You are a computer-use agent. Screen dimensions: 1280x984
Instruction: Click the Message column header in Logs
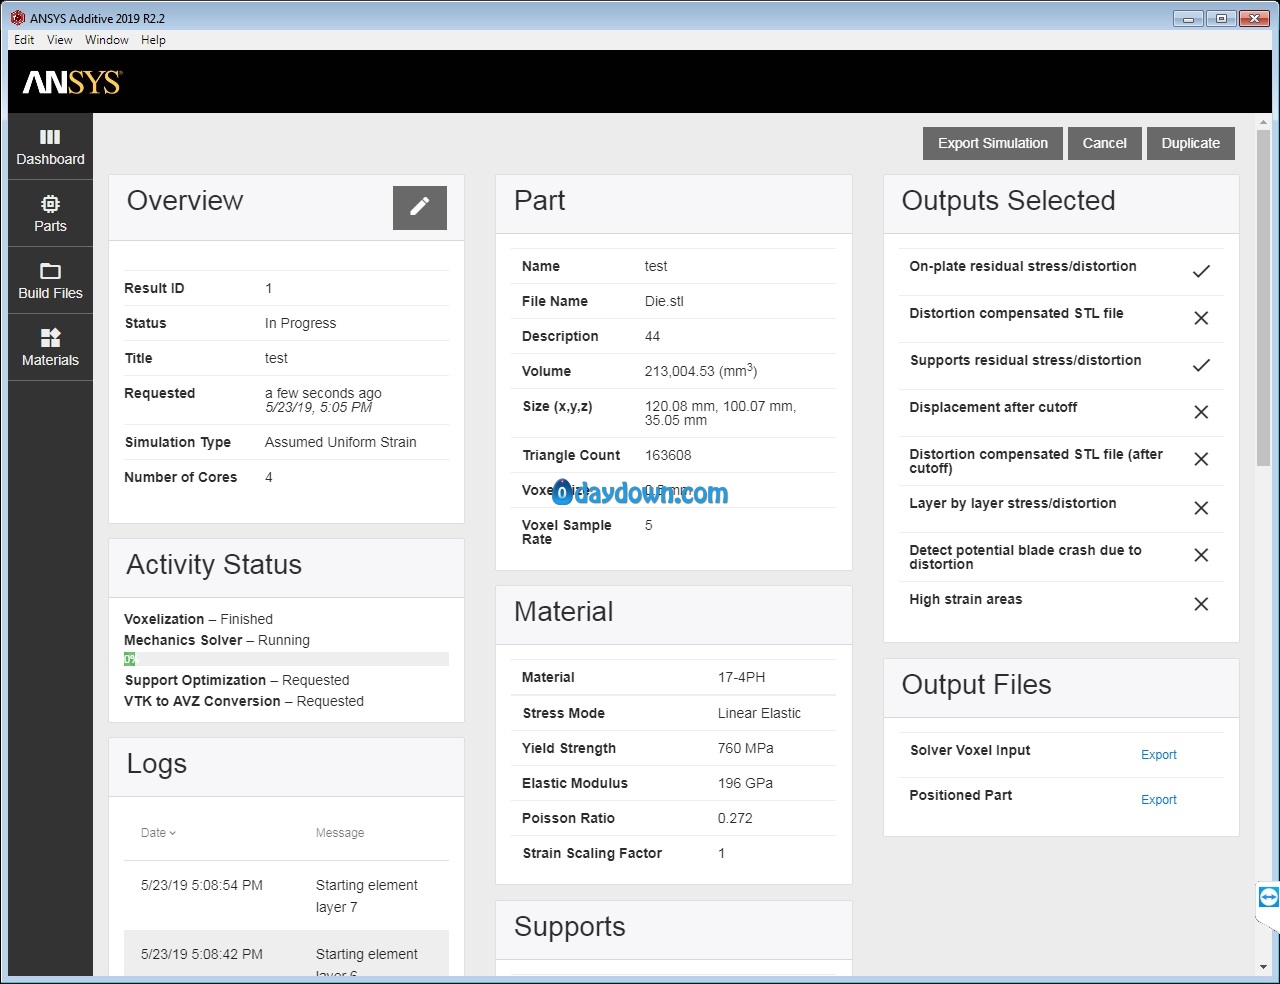click(340, 833)
